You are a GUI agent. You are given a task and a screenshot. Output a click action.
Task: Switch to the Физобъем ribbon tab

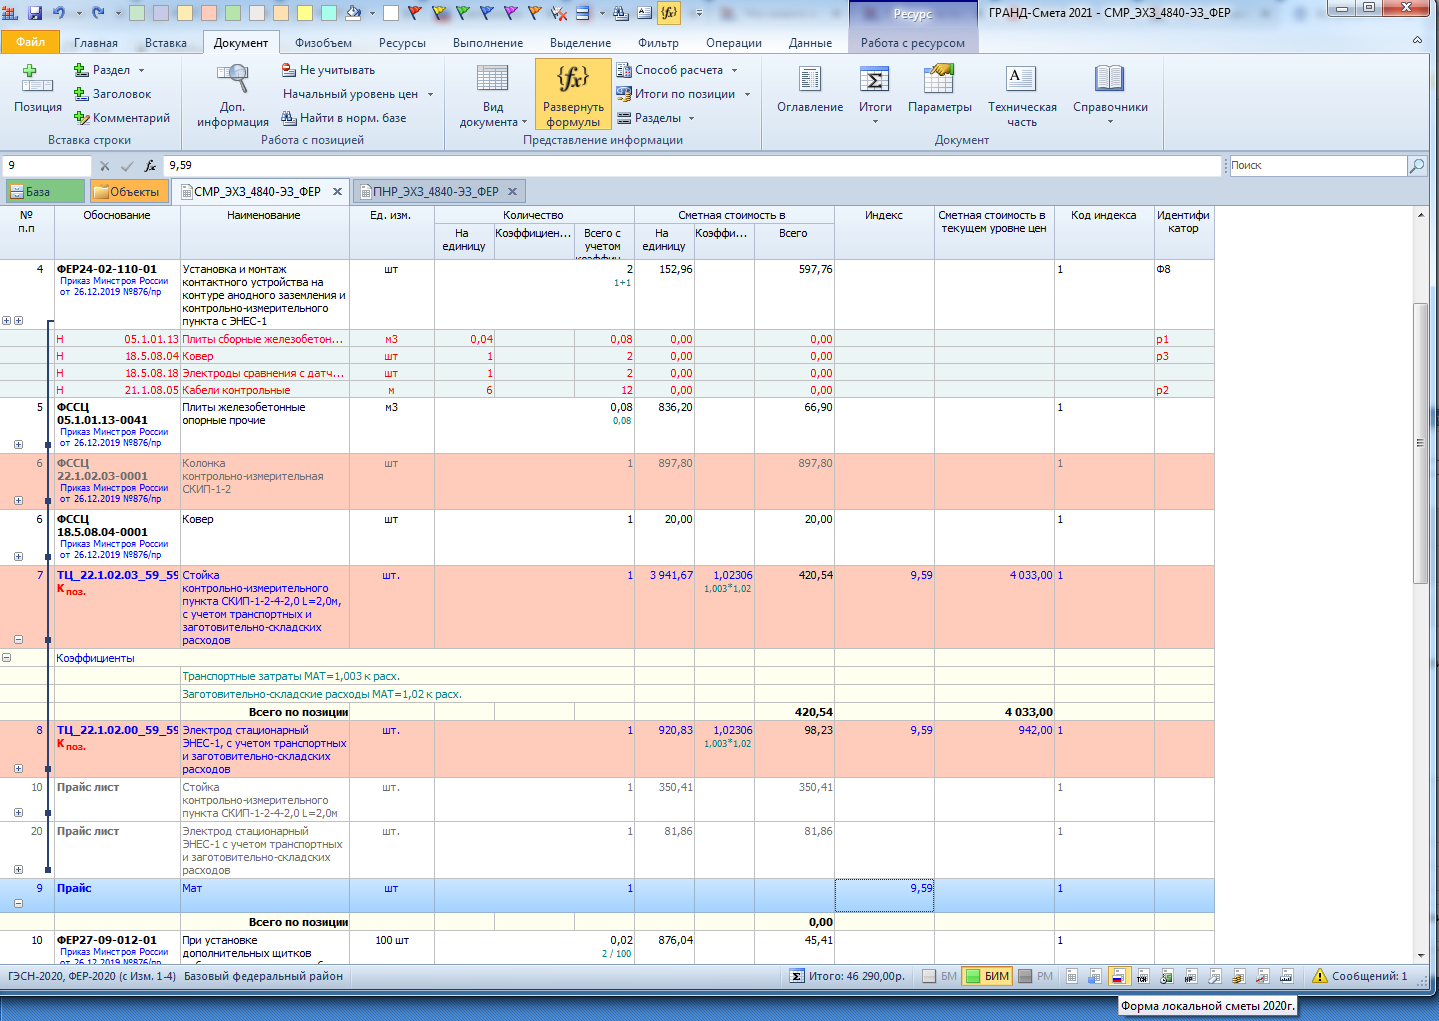pyautogui.click(x=323, y=43)
